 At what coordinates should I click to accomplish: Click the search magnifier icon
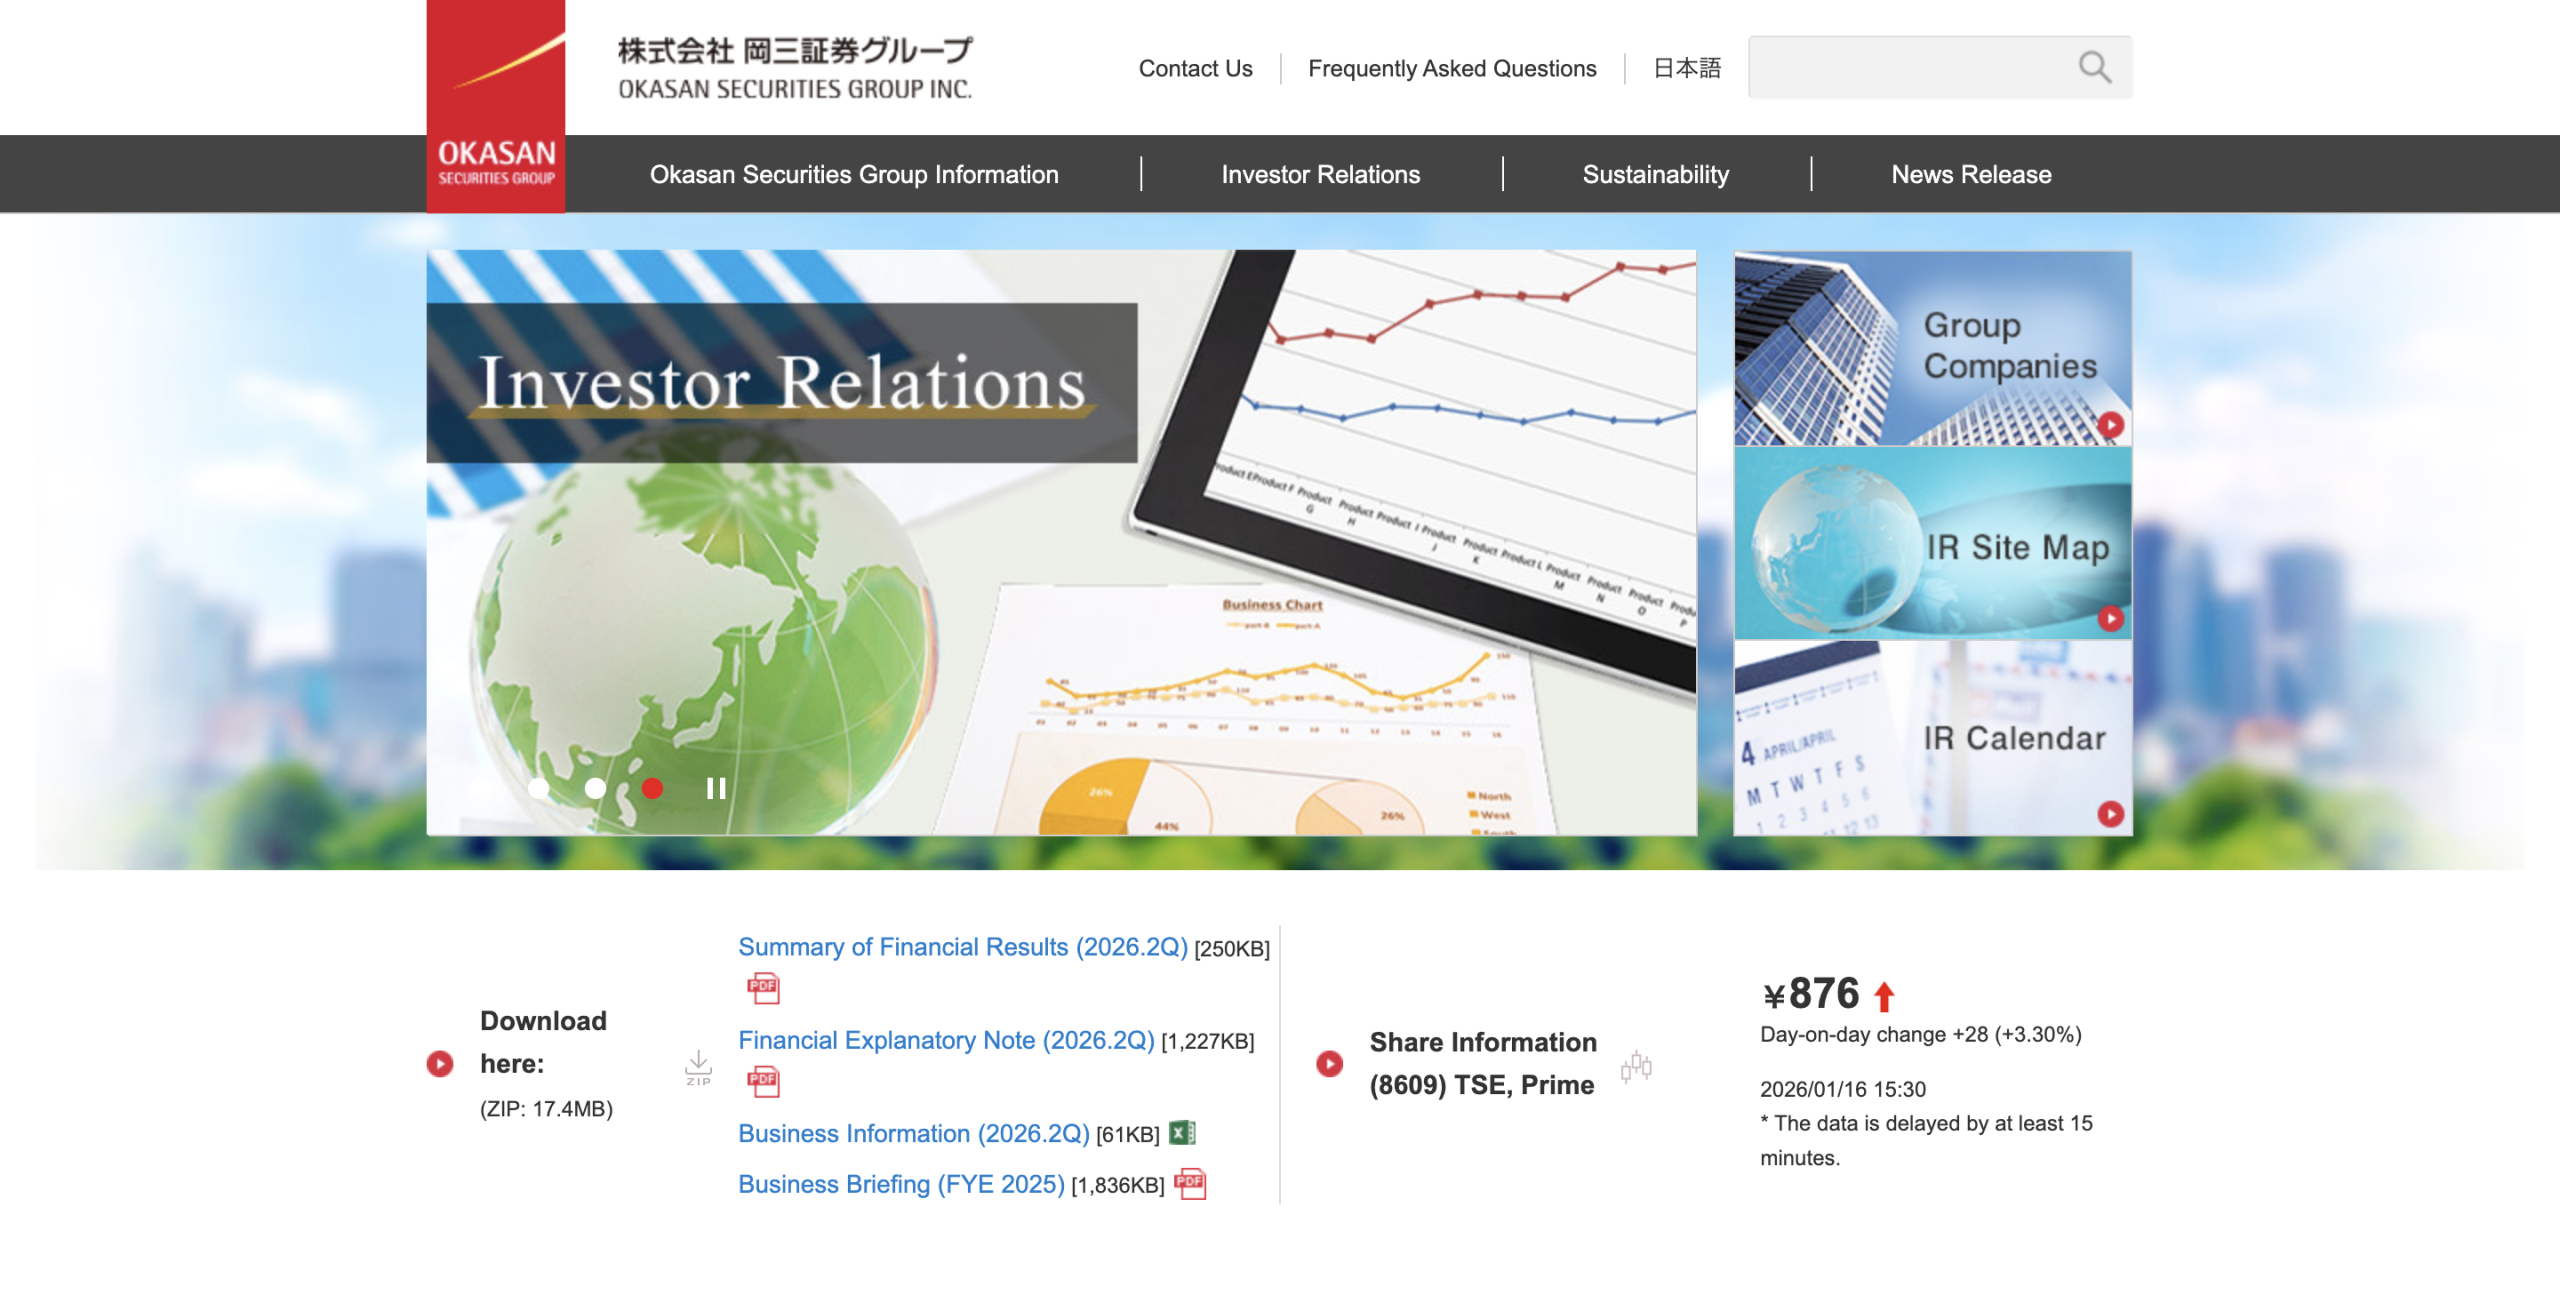click(2094, 67)
